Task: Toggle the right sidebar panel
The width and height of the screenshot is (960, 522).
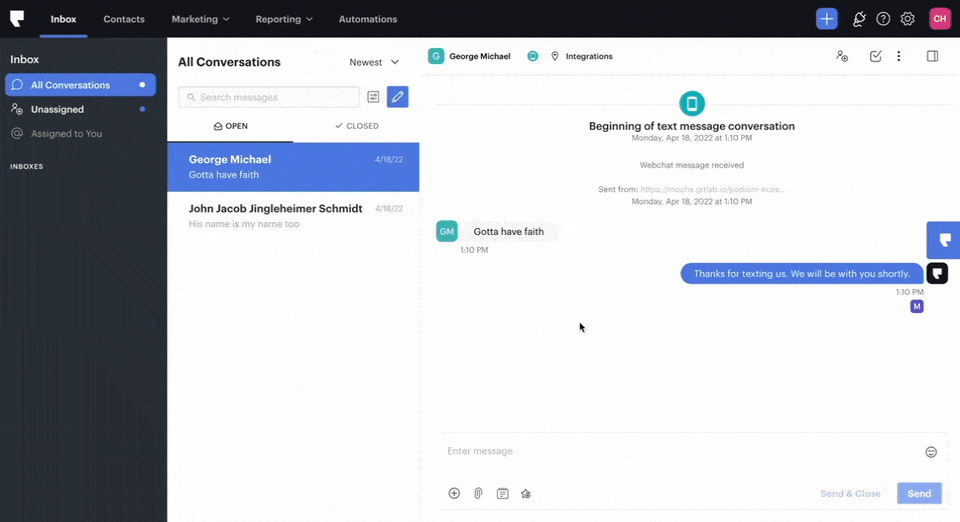Action: pyautogui.click(x=932, y=56)
